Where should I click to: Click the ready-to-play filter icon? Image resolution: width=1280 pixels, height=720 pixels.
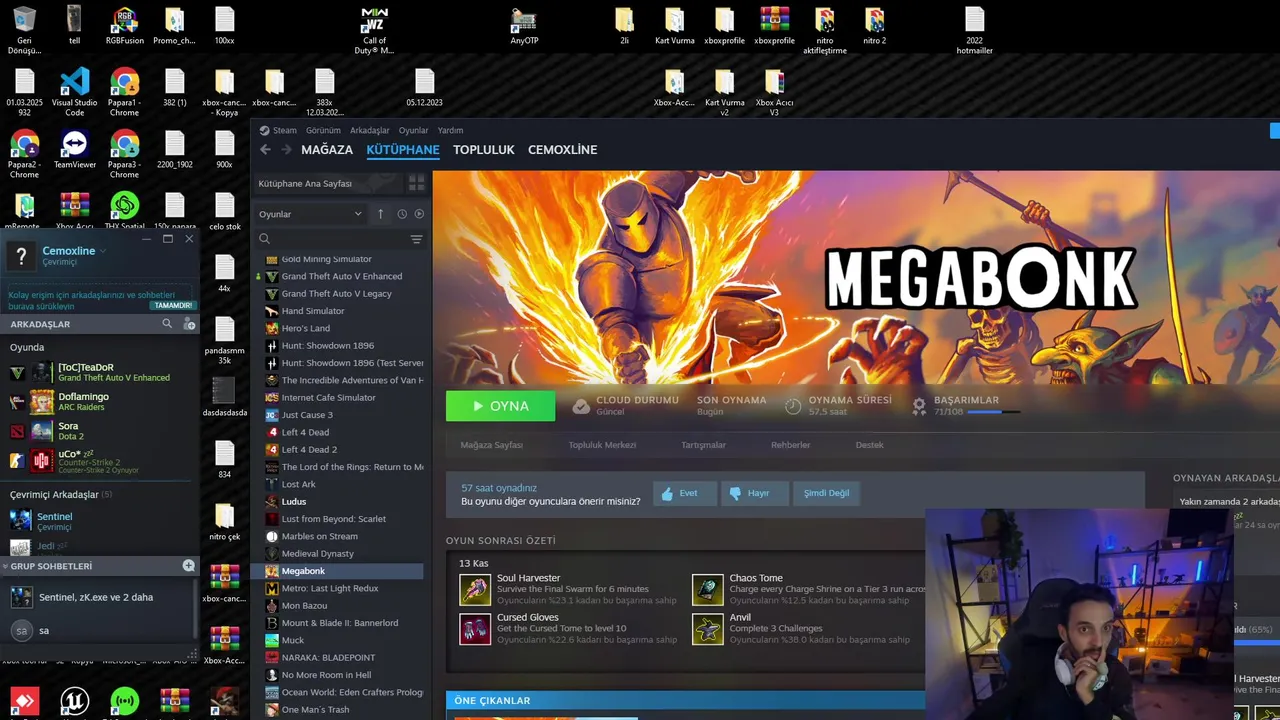click(x=419, y=214)
